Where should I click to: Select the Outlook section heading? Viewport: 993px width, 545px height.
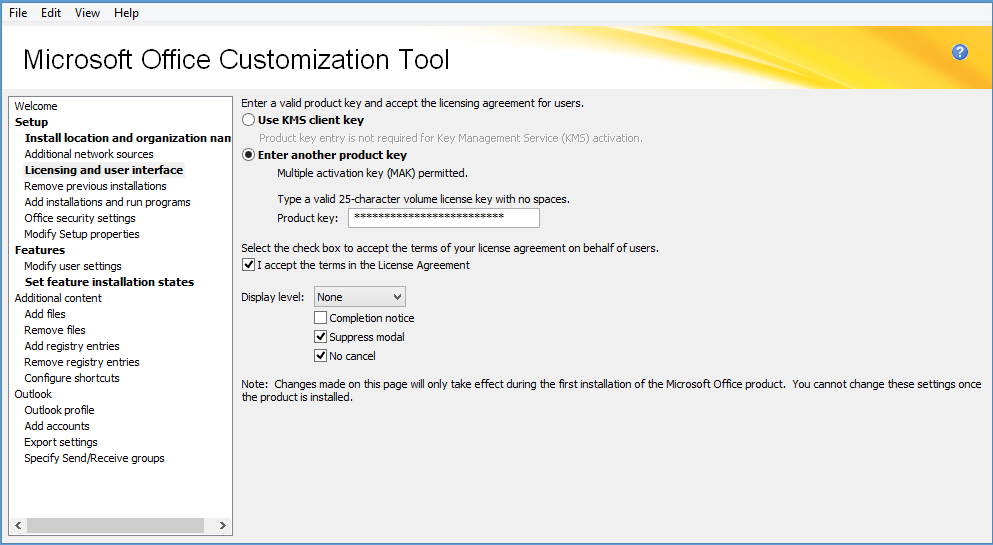(x=33, y=394)
